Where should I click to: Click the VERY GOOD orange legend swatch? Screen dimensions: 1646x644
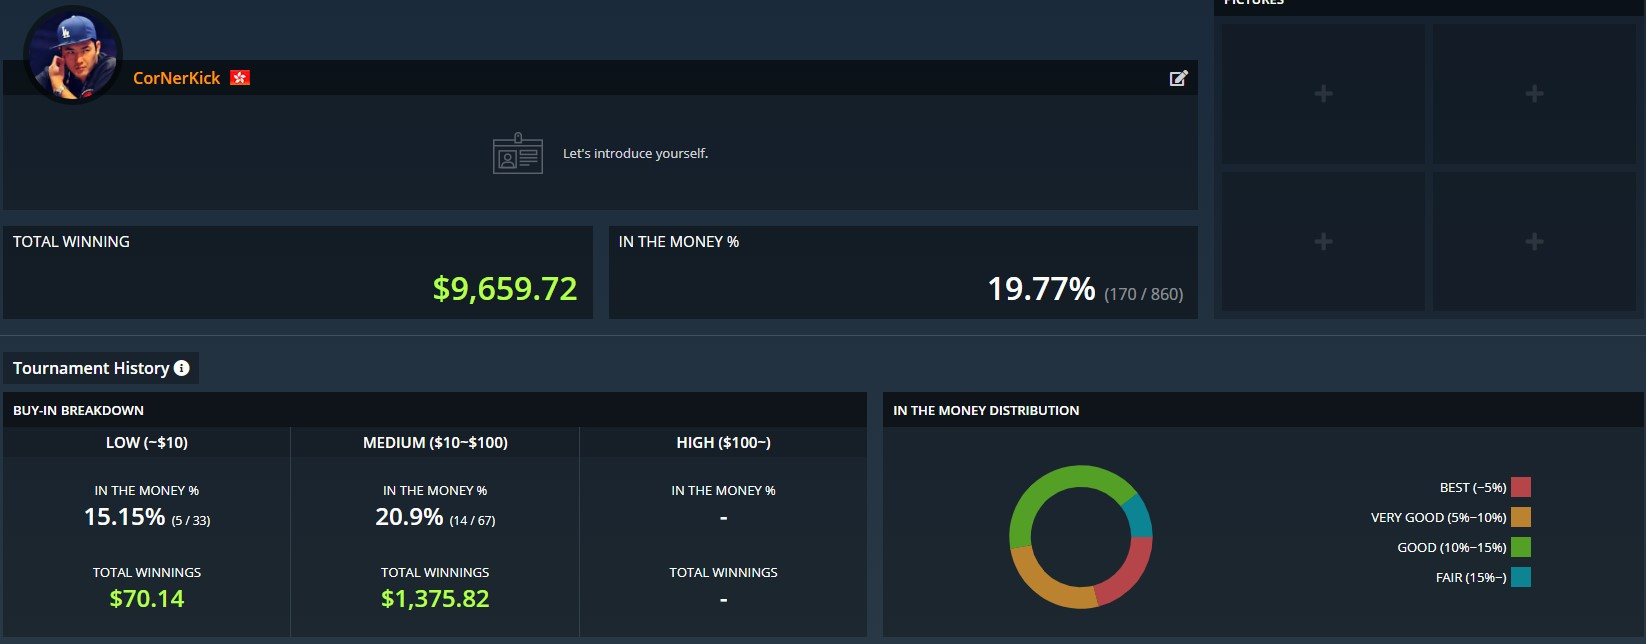click(1521, 517)
